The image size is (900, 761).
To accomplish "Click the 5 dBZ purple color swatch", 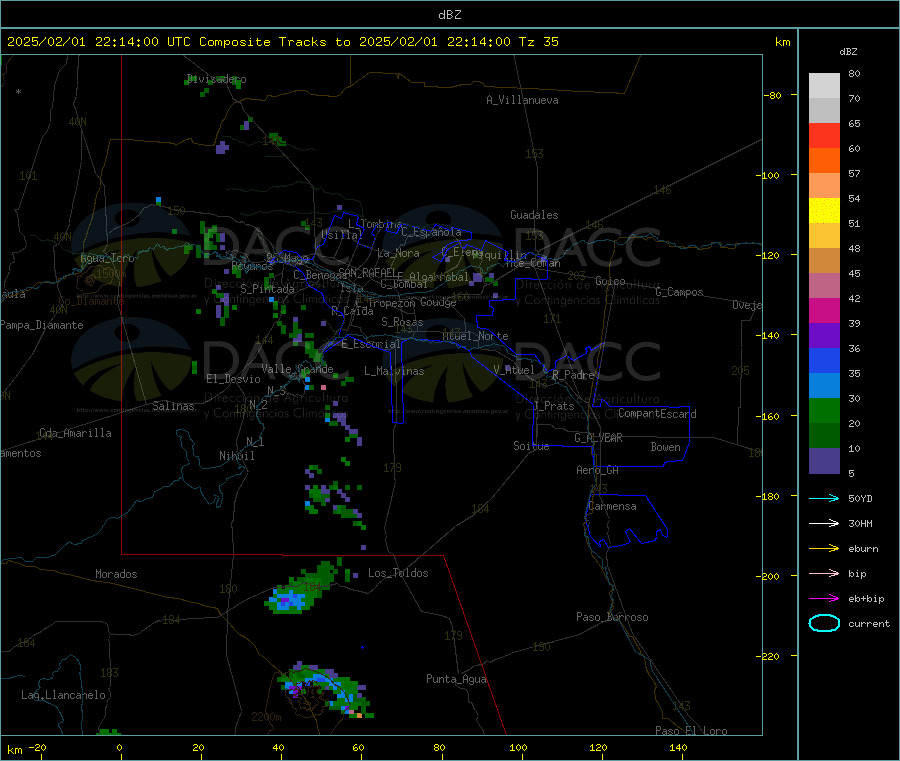I will click(x=824, y=461).
